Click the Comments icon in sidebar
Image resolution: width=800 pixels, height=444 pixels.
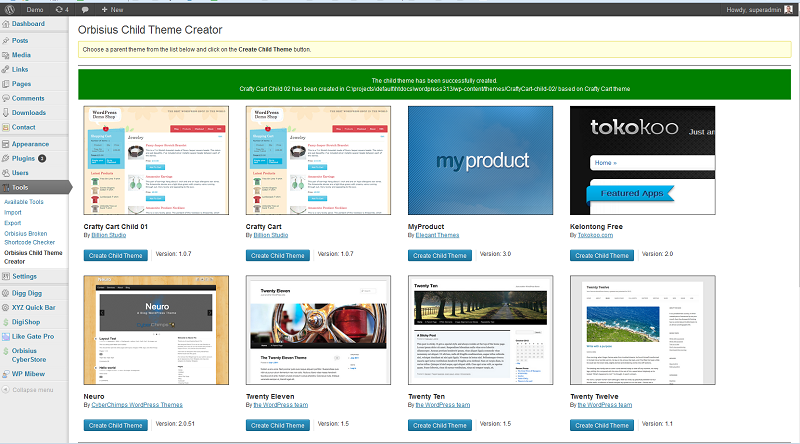(6, 98)
